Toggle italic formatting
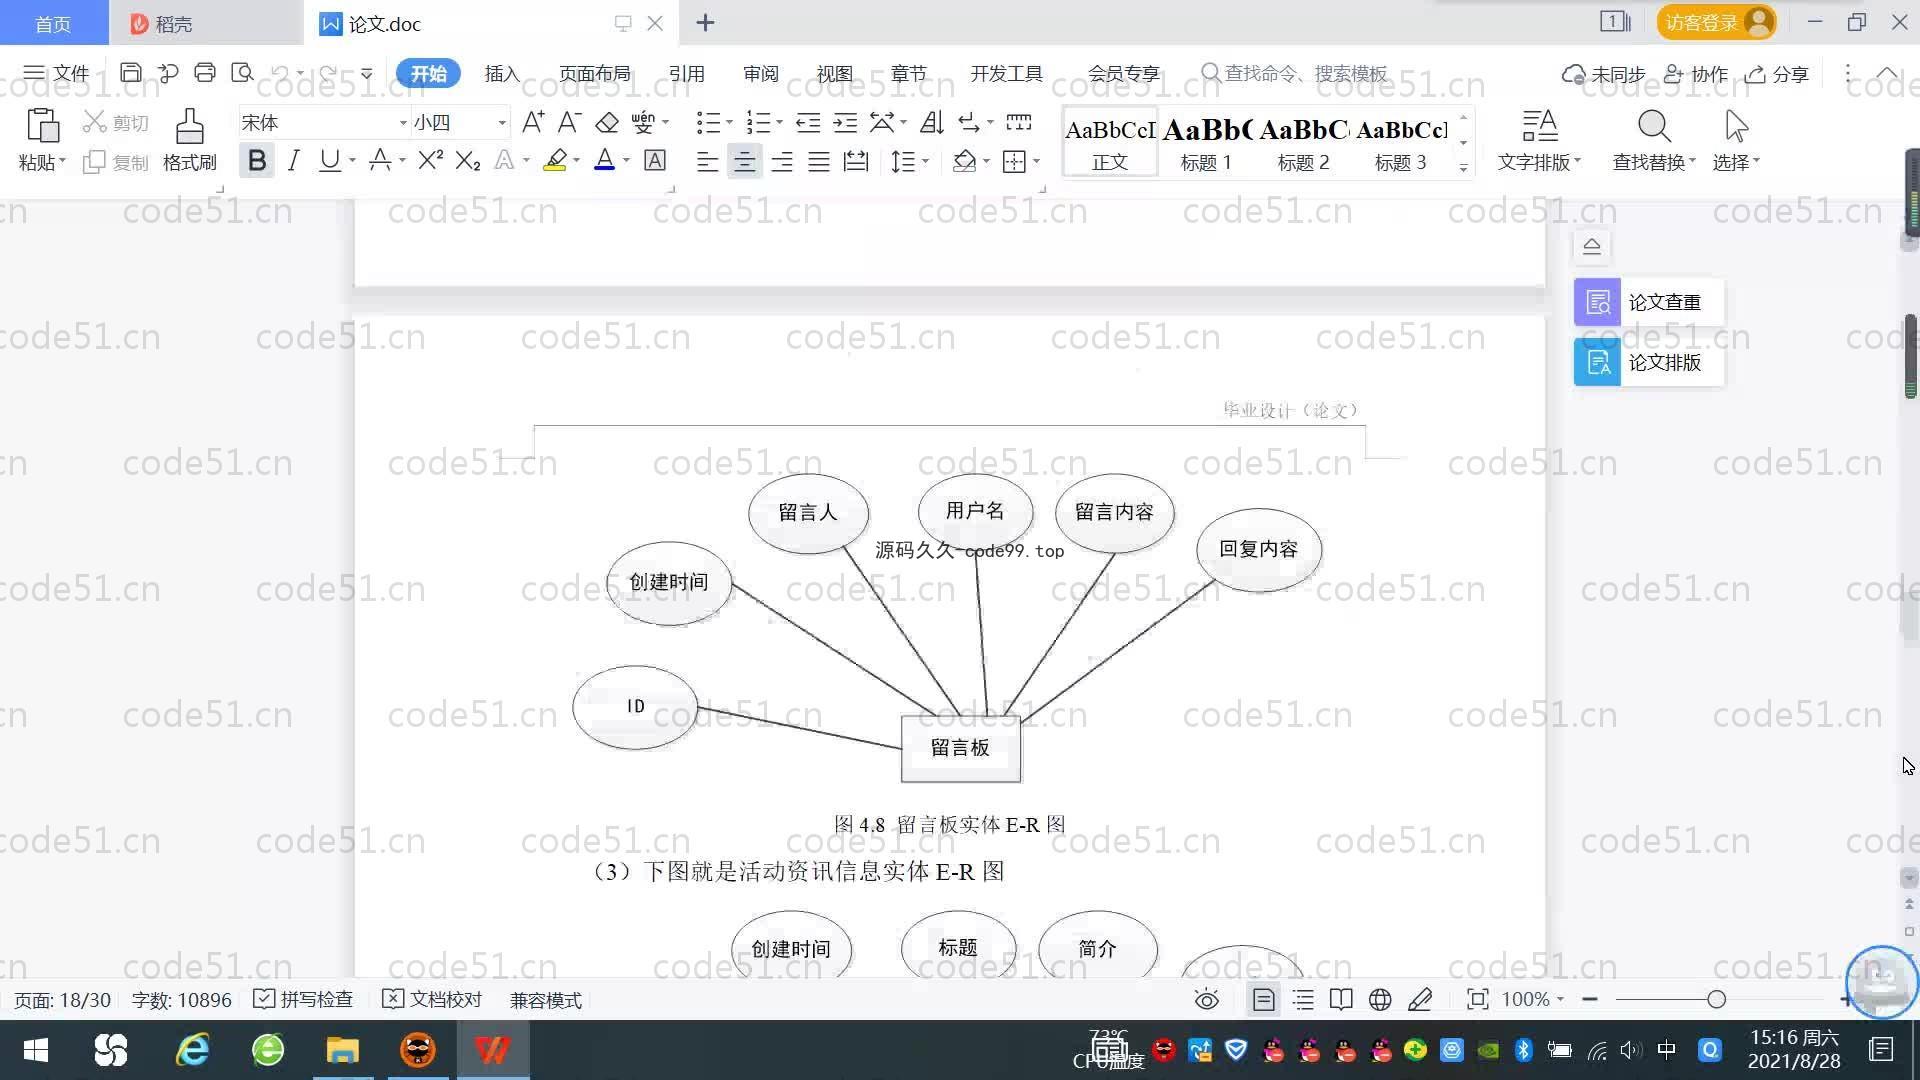Viewport: 1920px width, 1080px height. (x=293, y=160)
